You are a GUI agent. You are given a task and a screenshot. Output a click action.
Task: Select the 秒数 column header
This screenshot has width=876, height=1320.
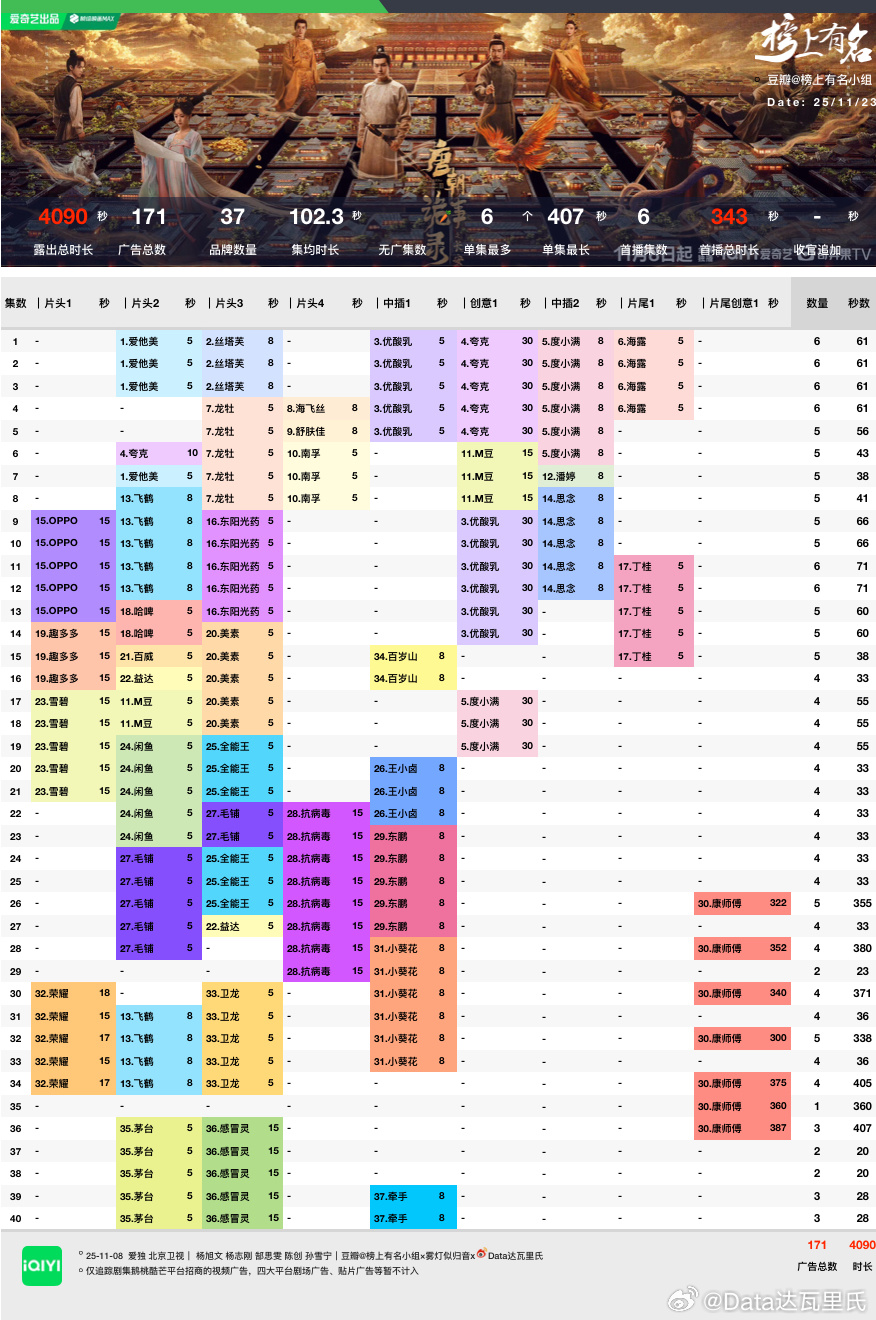(x=858, y=302)
